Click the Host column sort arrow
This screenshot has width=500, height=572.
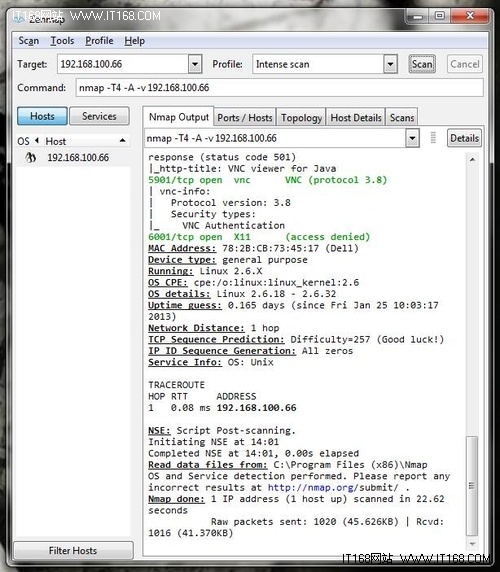coord(123,140)
